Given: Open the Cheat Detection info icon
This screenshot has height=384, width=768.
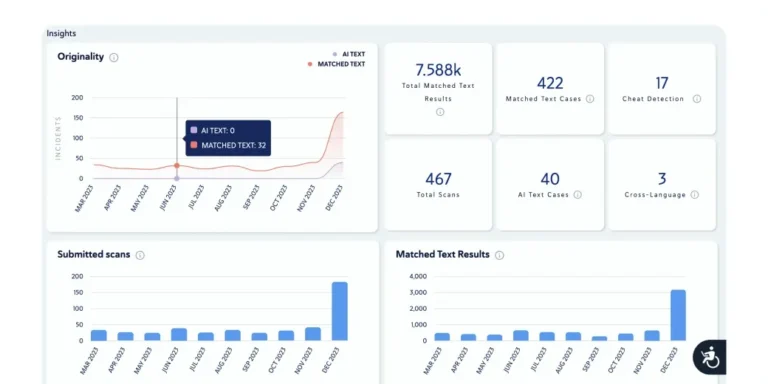Looking at the screenshot, I should tap(696, 99).
